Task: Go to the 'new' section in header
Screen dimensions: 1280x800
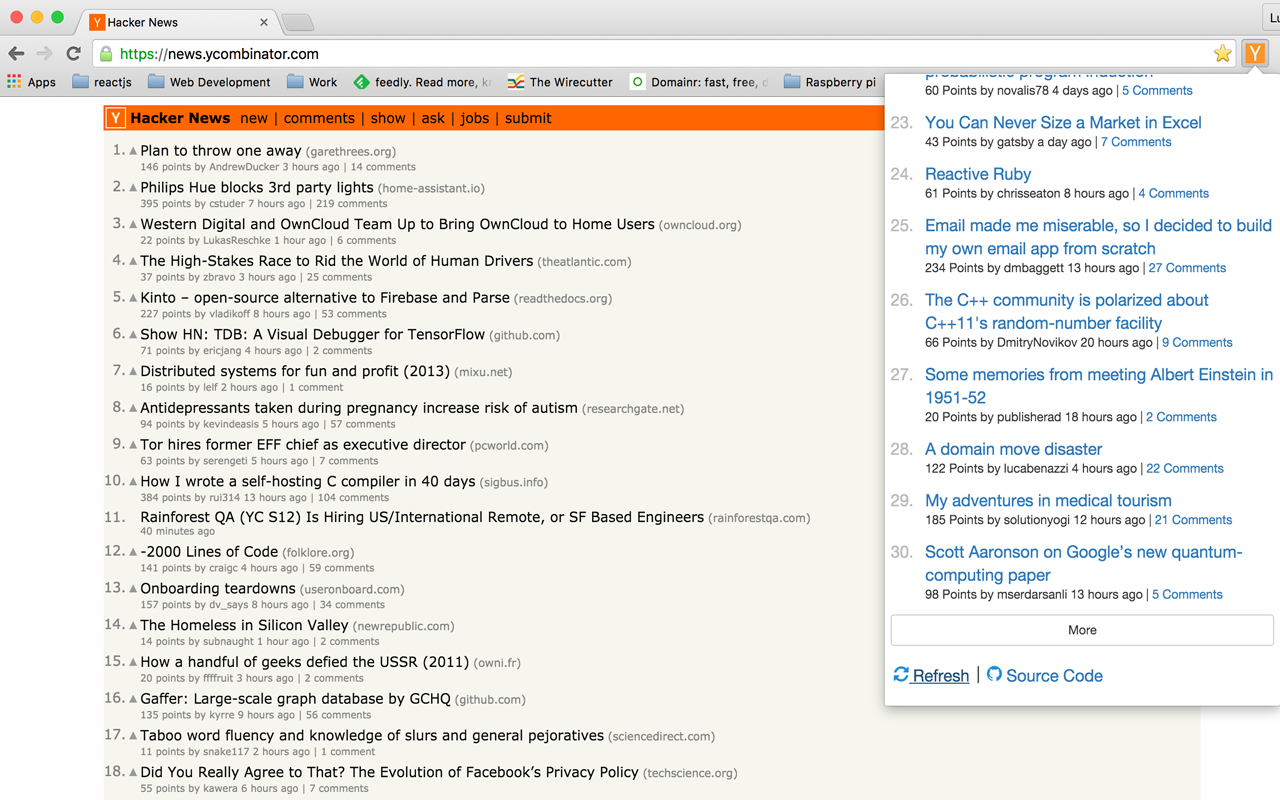Action: point(254,118)
